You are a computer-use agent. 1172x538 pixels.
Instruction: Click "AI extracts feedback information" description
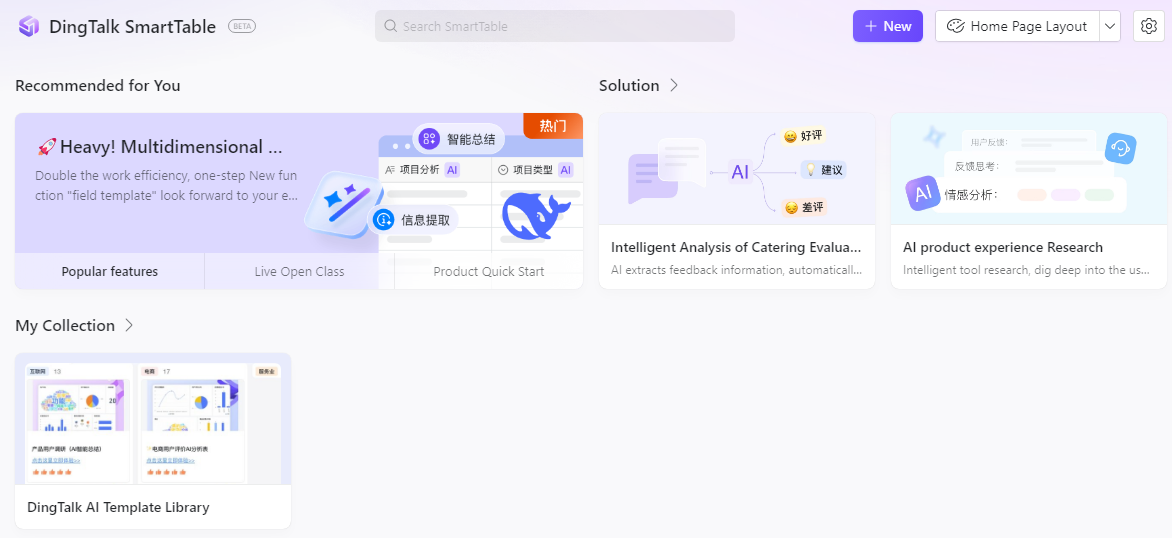[x=737, y=270]
